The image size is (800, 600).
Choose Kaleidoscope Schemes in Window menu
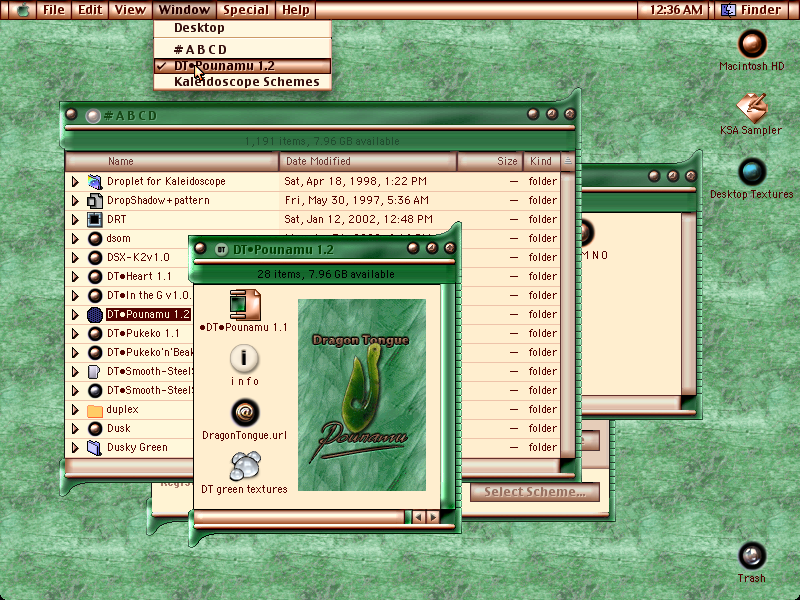[x=242, y=82]
